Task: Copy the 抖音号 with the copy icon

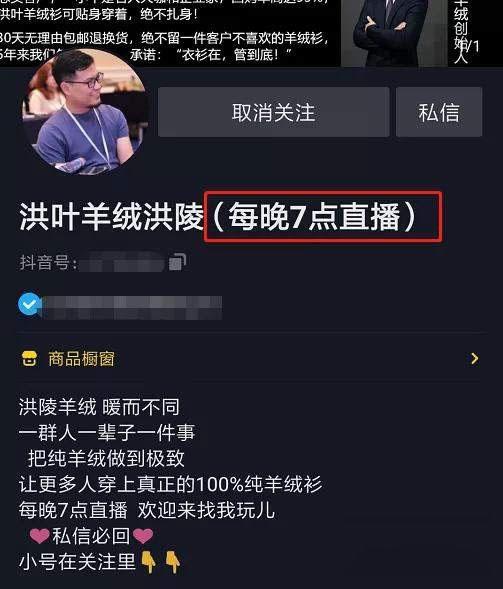Action: click(x=177, y=262)
